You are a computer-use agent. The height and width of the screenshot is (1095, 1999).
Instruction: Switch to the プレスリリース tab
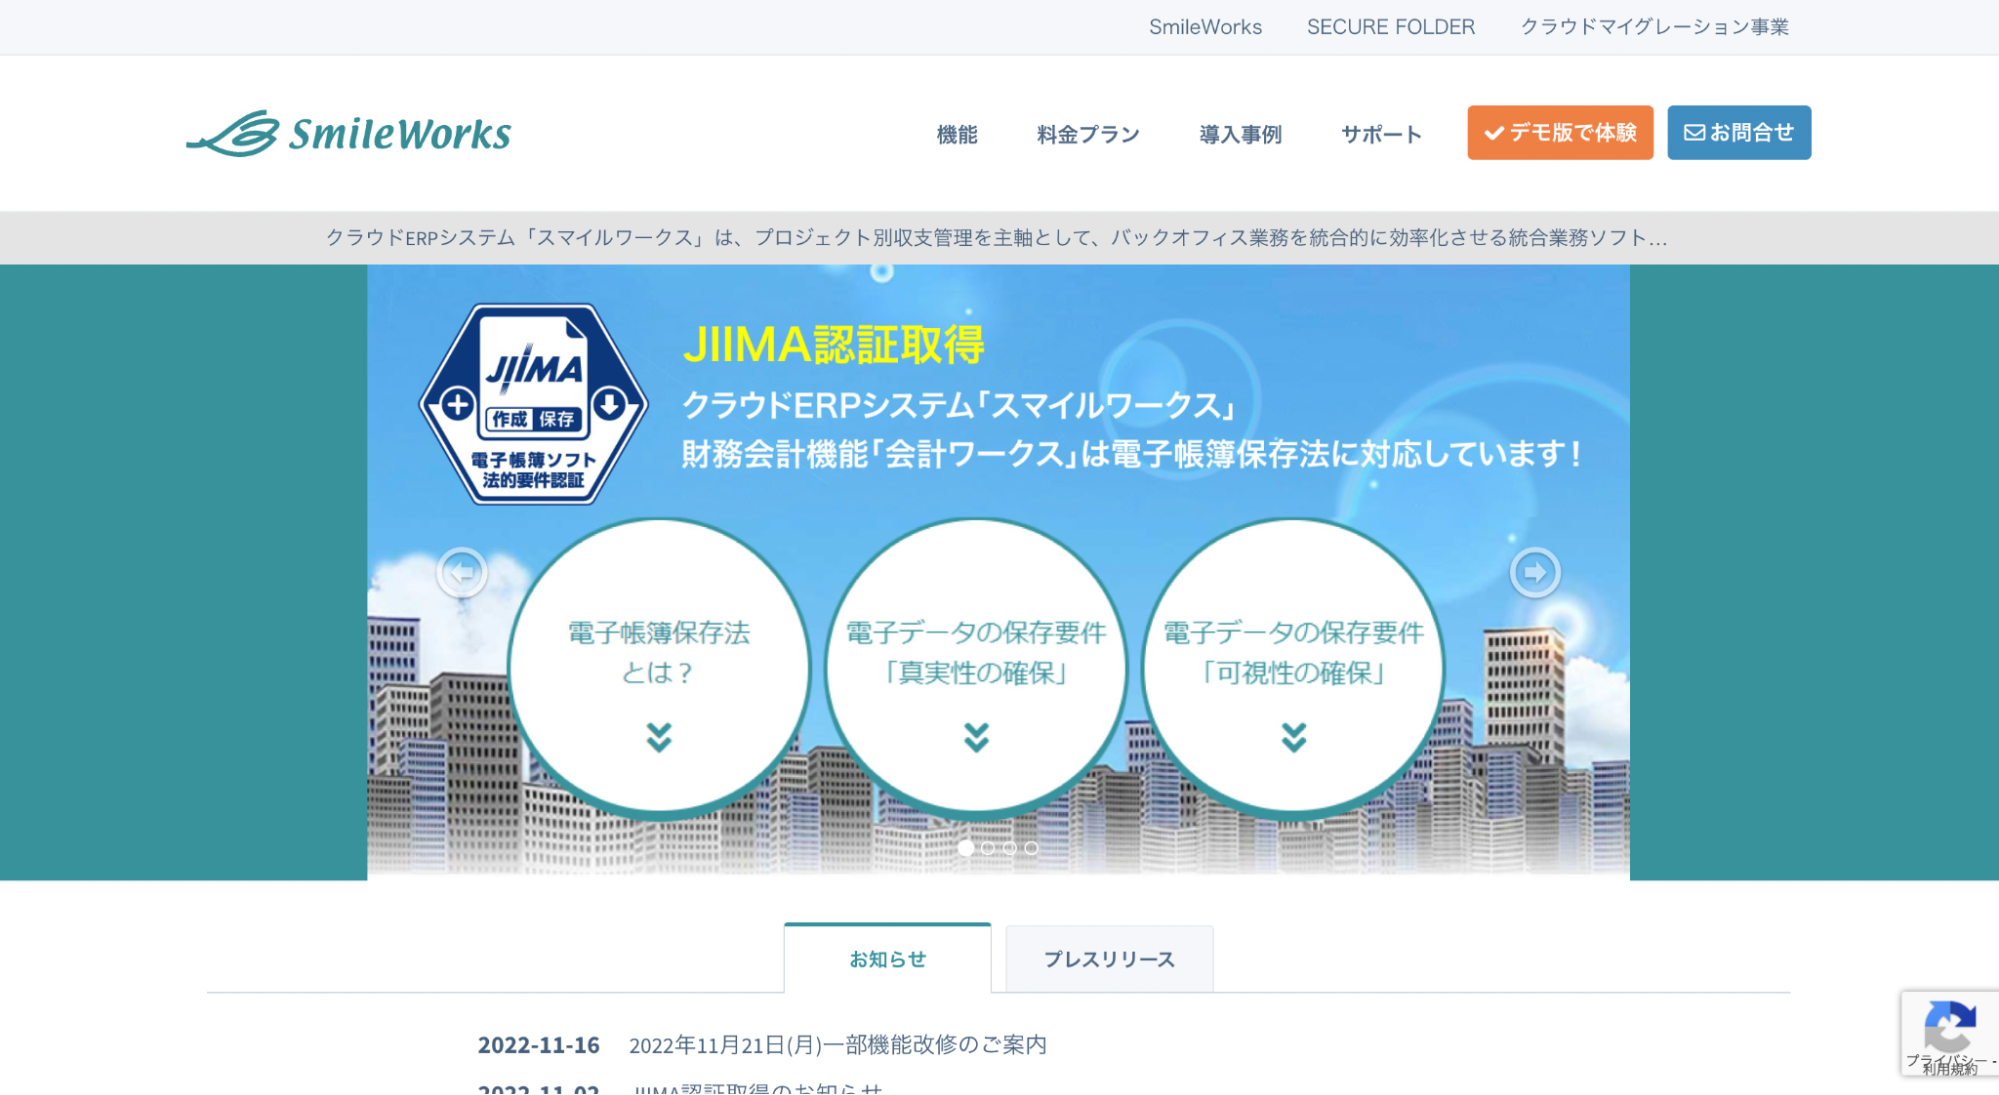(1109, 959)
